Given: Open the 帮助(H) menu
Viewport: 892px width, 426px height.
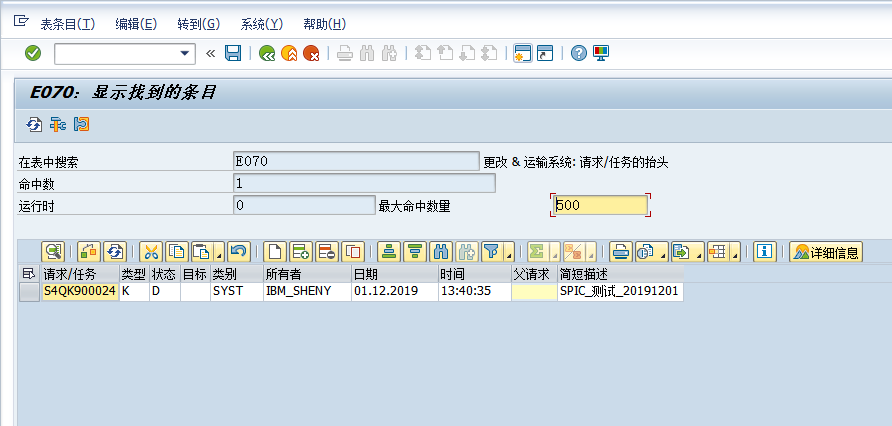Looking at the screenshot, I should point(324,24).
